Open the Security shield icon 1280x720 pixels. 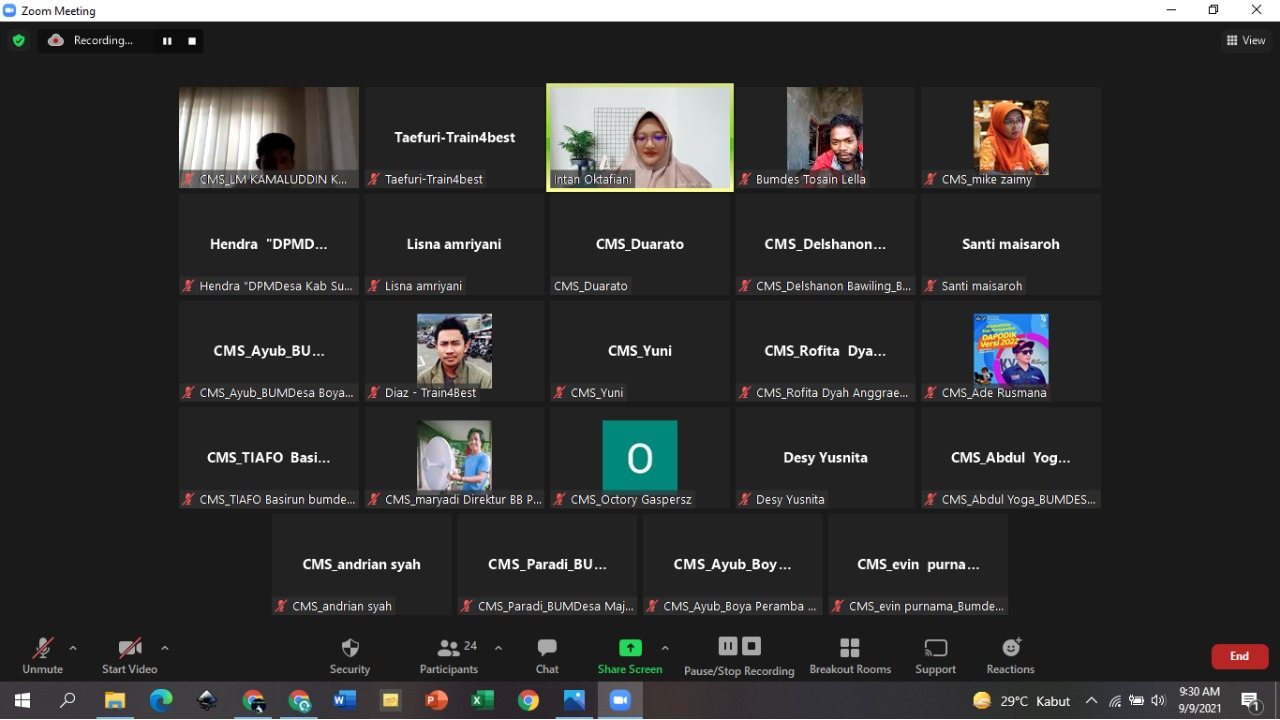pos(350,648)
